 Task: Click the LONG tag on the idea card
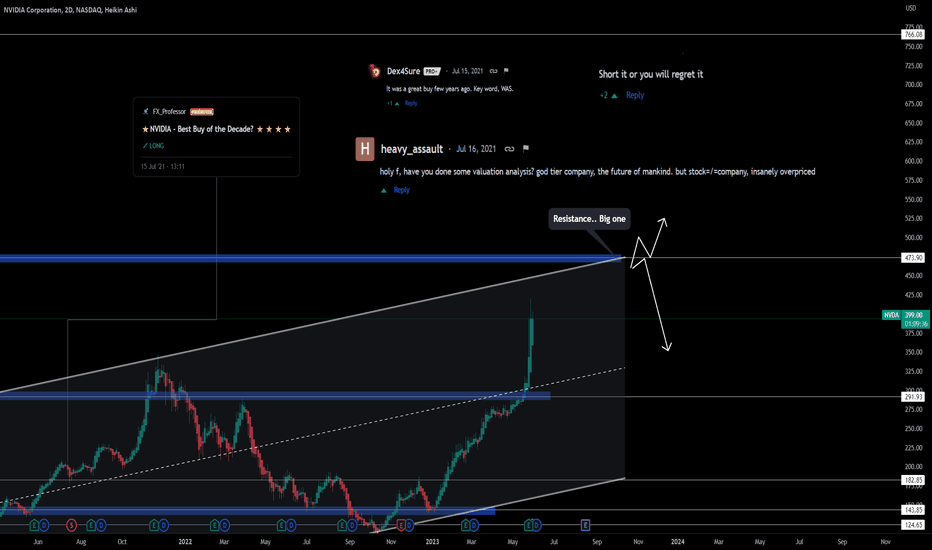[x=153, y=146]
